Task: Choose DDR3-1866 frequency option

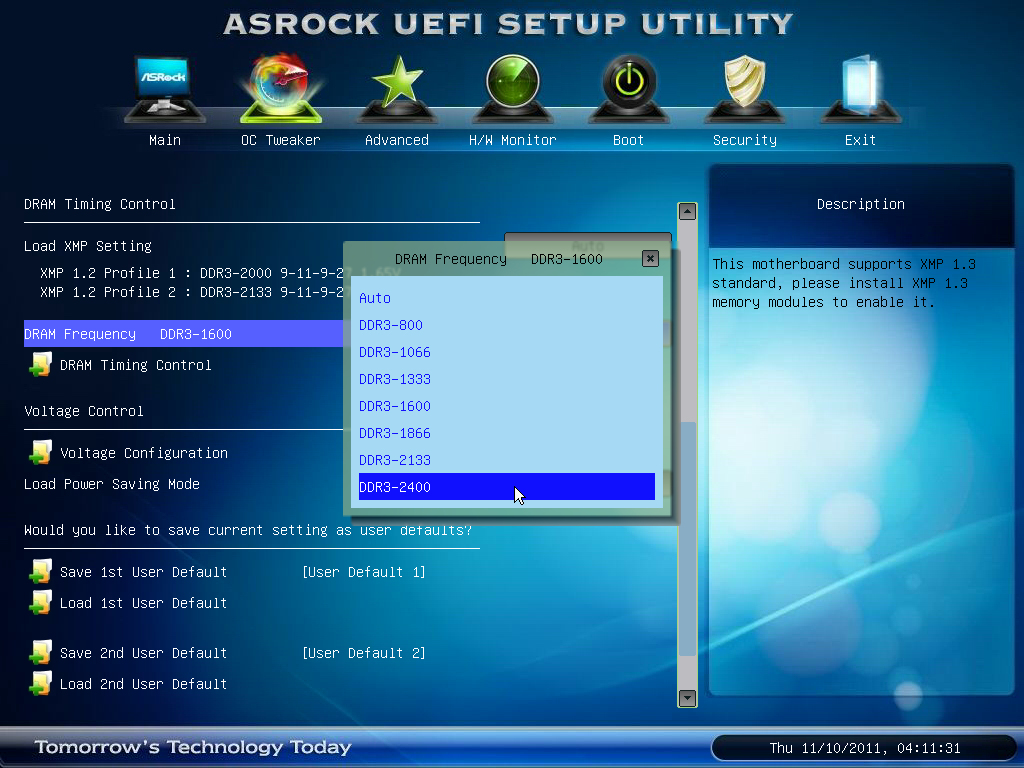Action: coord(507,433)
